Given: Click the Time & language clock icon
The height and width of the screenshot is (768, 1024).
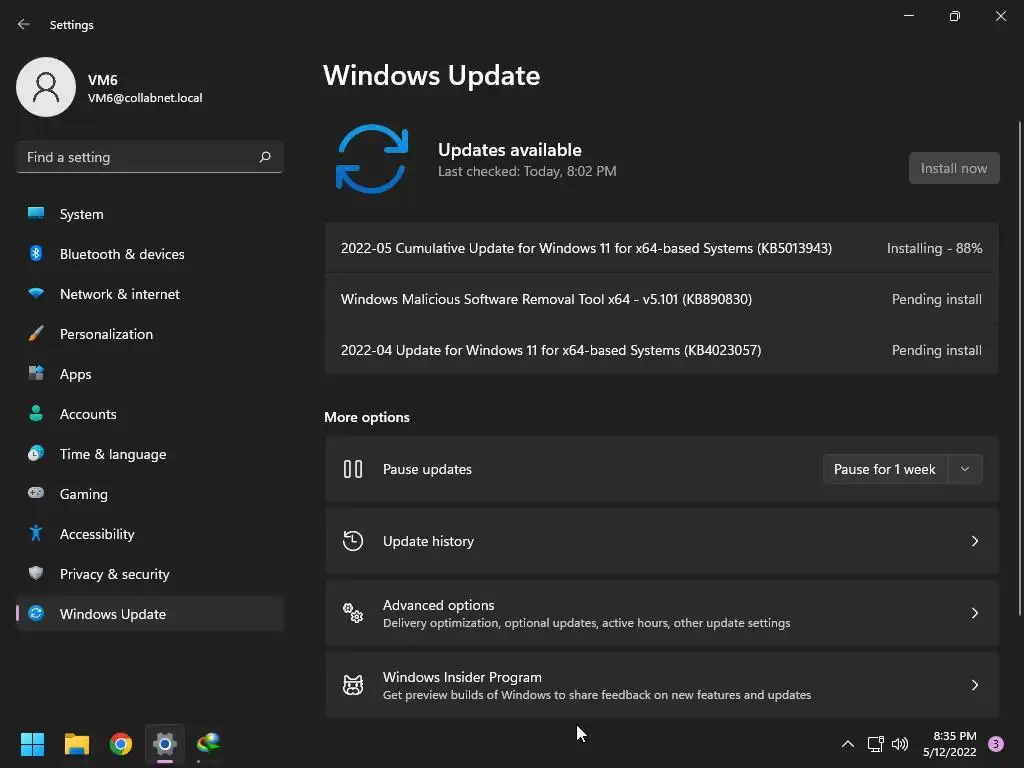Looking at the screenshot, I should click(36, 453).
